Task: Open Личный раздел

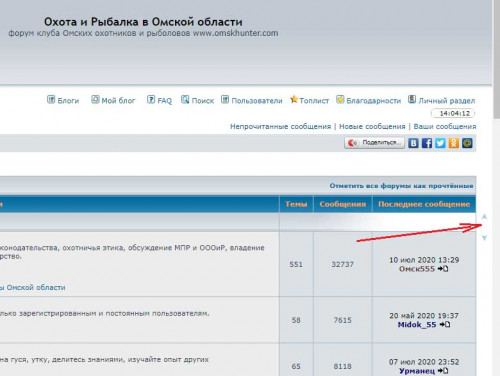Action: coord(442,100)
